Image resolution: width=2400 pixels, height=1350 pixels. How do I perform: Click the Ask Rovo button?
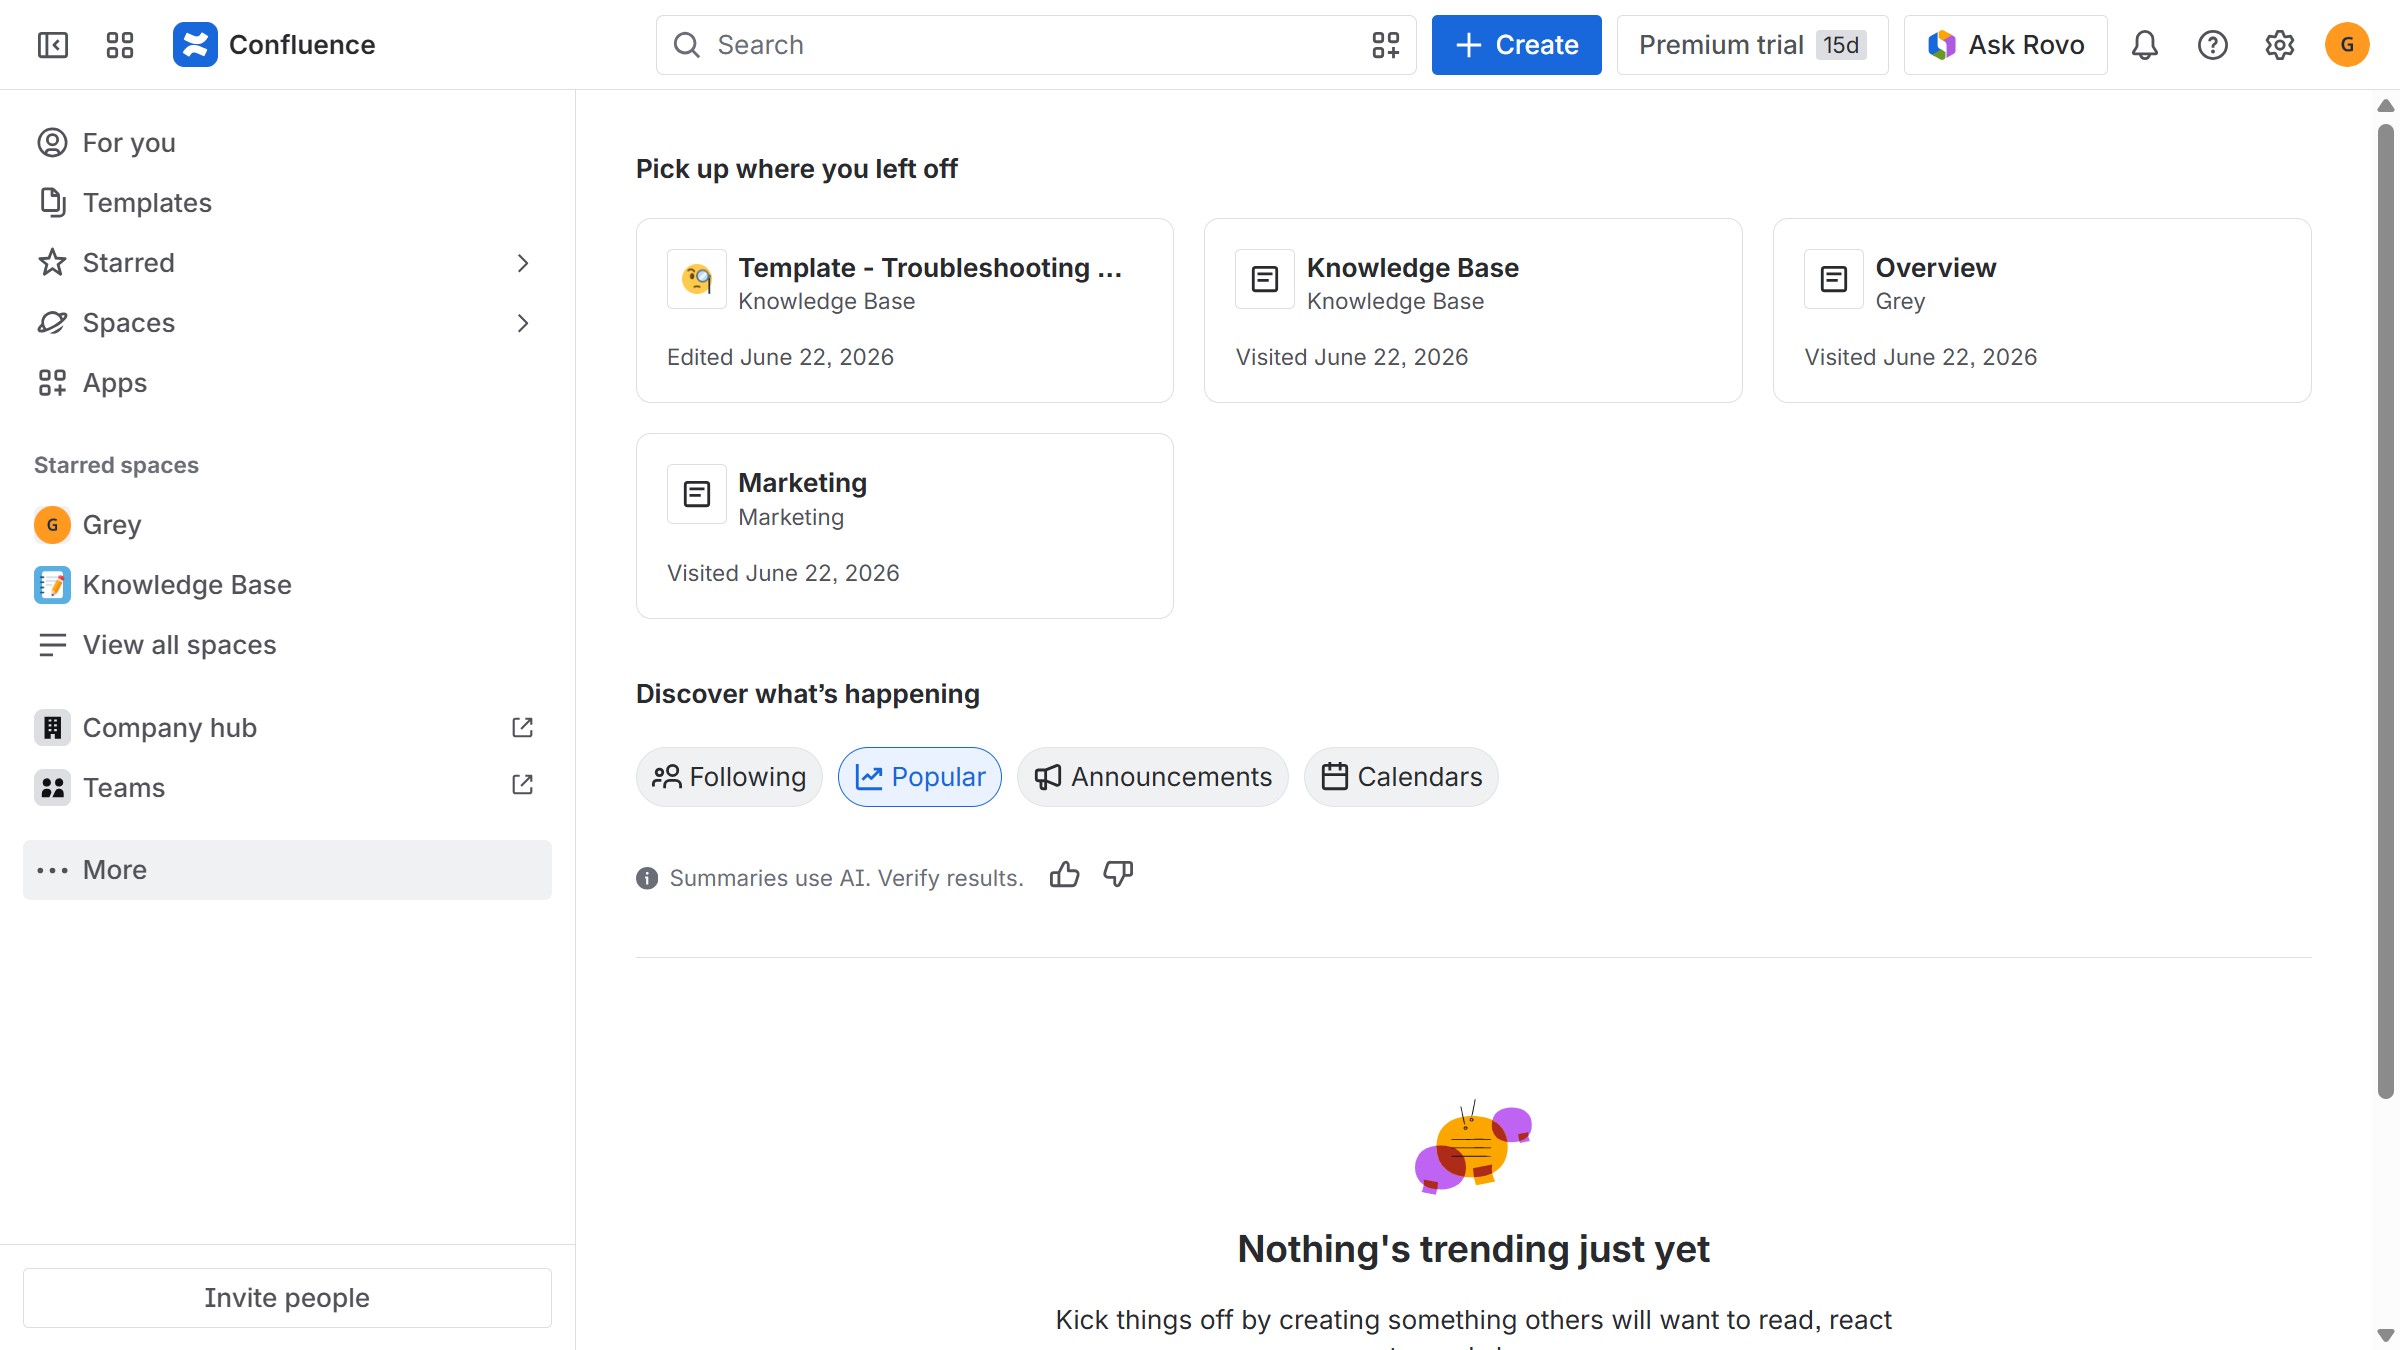[x=2006, y=45]
